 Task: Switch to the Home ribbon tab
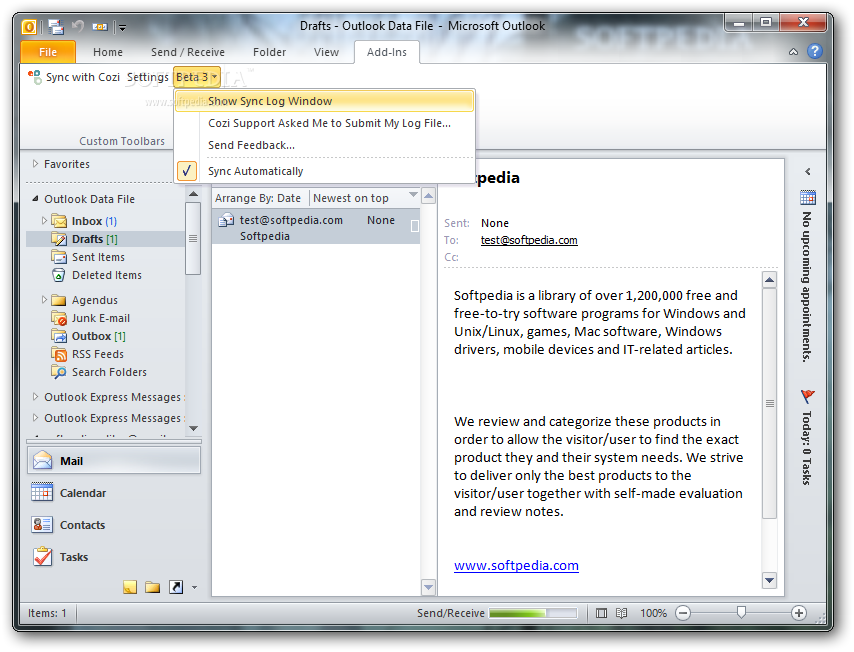click(x=108, y=52)
